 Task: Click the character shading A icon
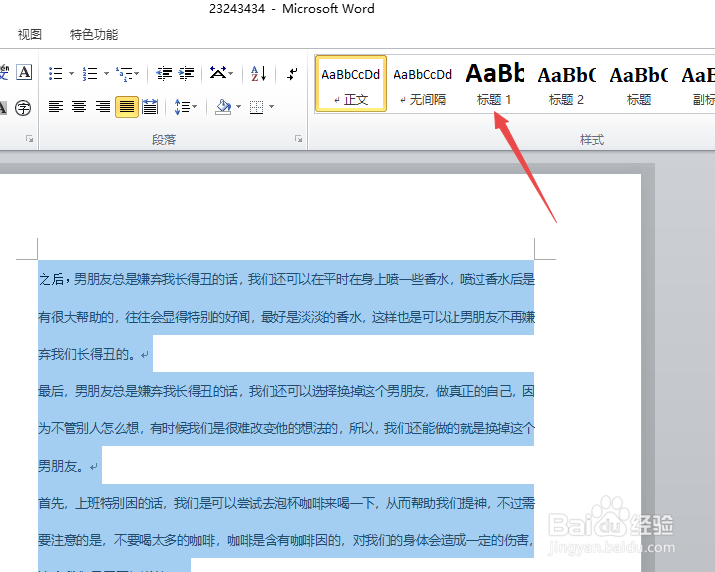(x=3, y=108)
